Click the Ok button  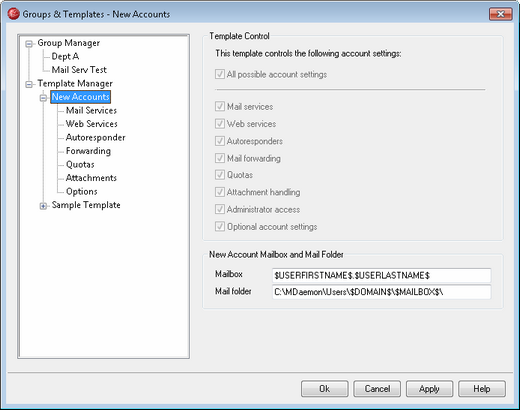point(325,389)
